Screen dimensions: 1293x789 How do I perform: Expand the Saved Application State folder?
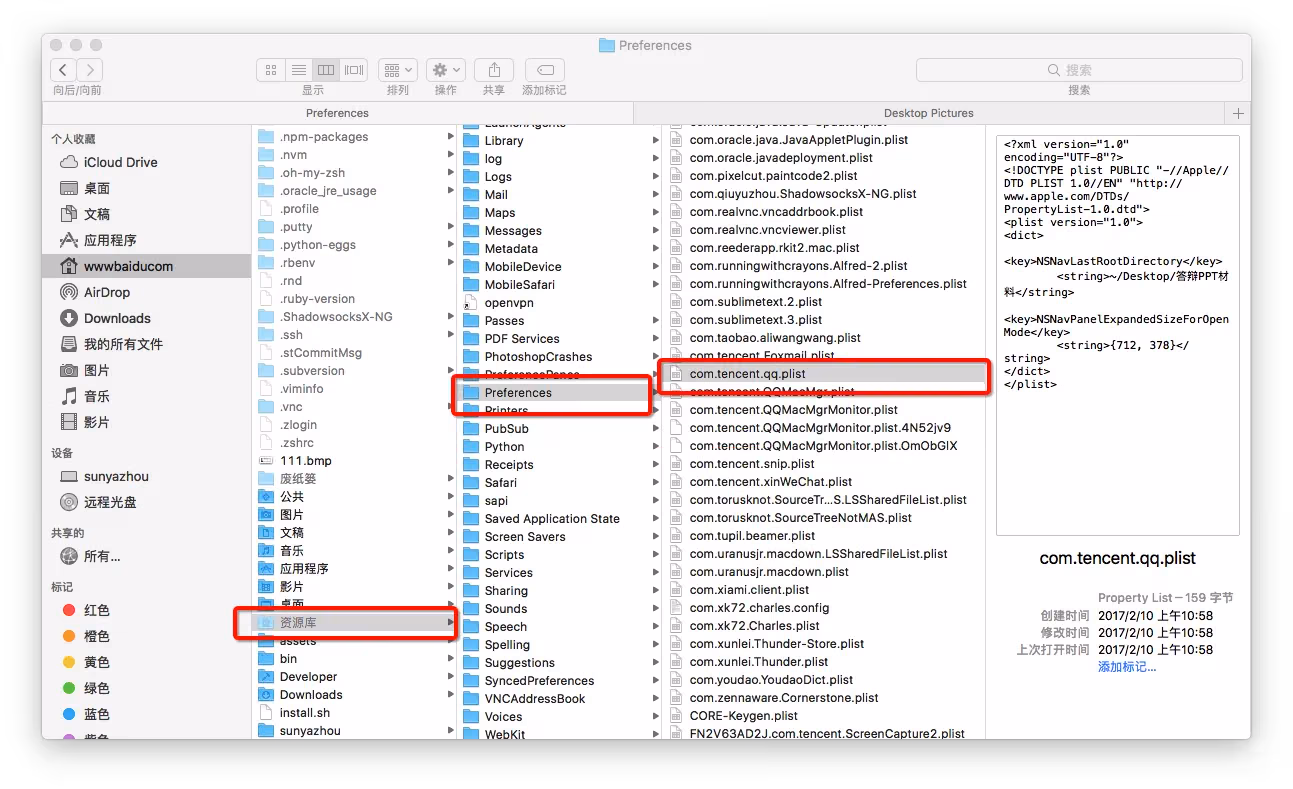(551, 519)
